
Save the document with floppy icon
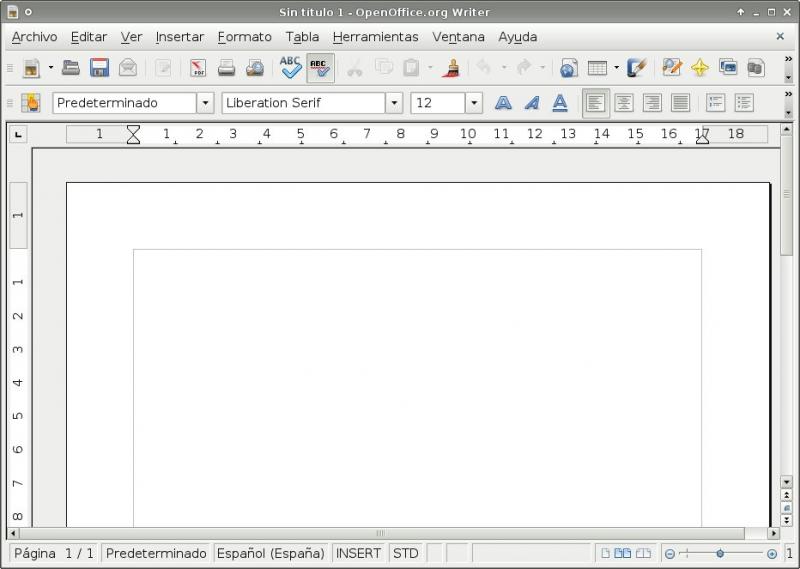[x=99, y=68]
